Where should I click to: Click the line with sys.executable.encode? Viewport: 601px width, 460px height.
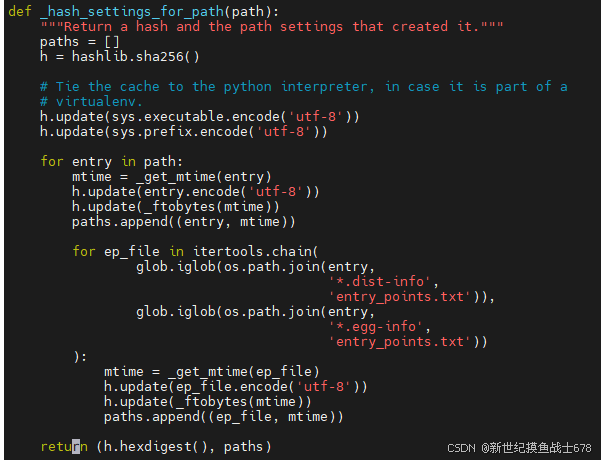click(x=200, y=117)
